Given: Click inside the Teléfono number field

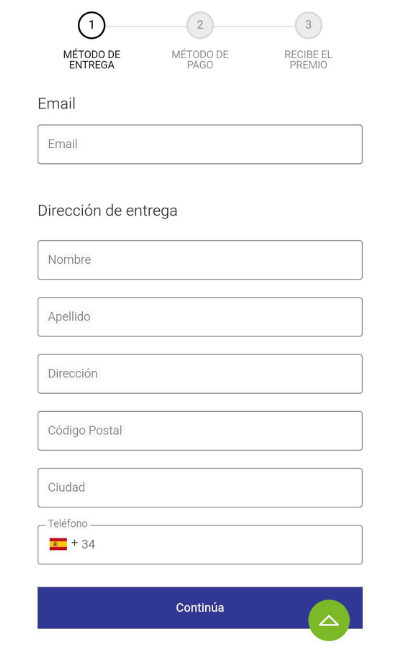Looking at the screenshot, I should [x=228, y=545].
